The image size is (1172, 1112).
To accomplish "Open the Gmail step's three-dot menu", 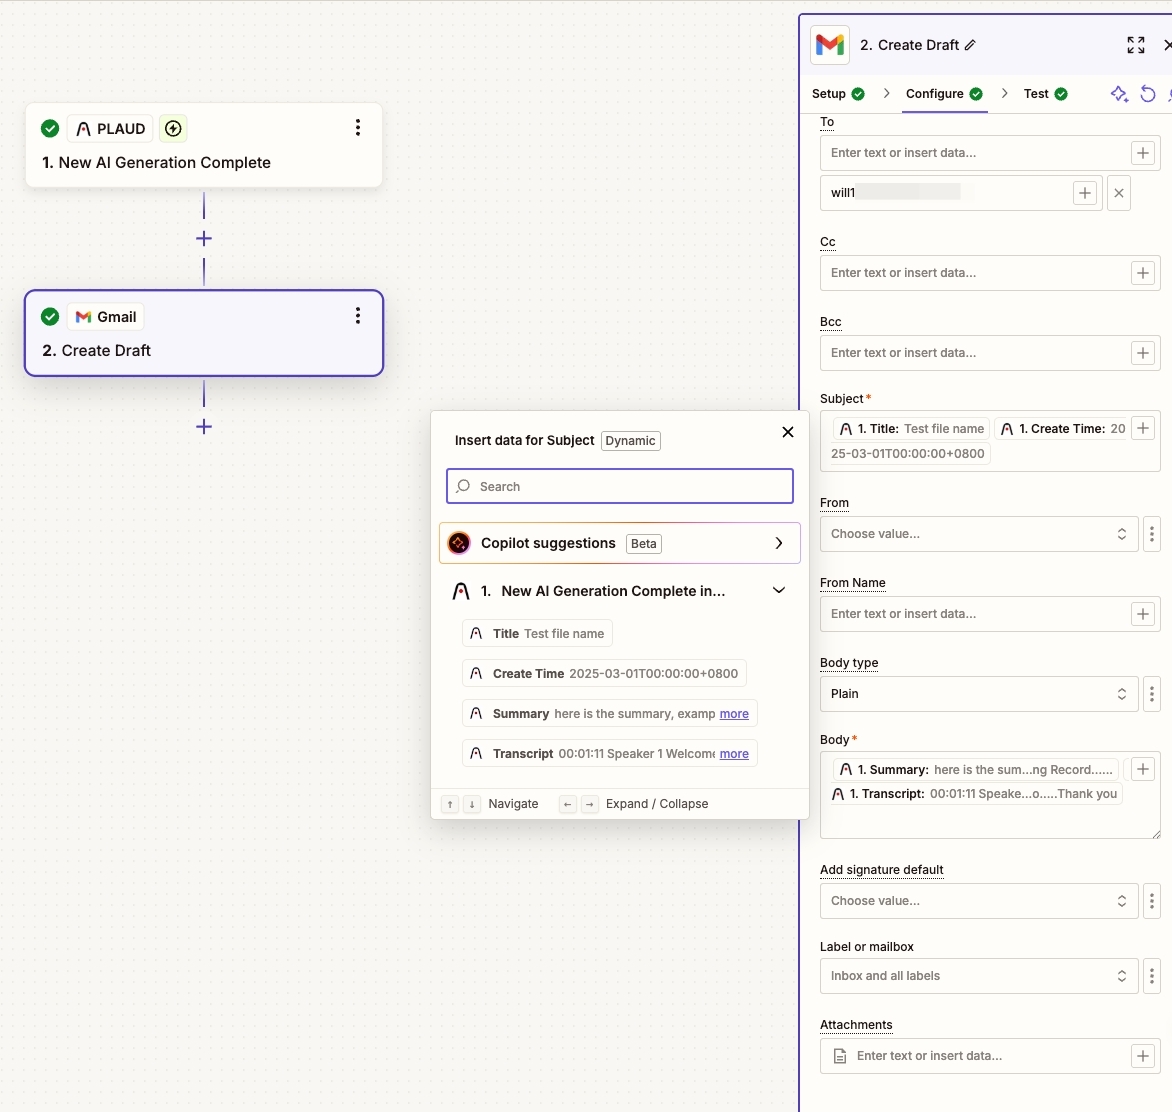I will pyautogui.click(x=358, y=316).
